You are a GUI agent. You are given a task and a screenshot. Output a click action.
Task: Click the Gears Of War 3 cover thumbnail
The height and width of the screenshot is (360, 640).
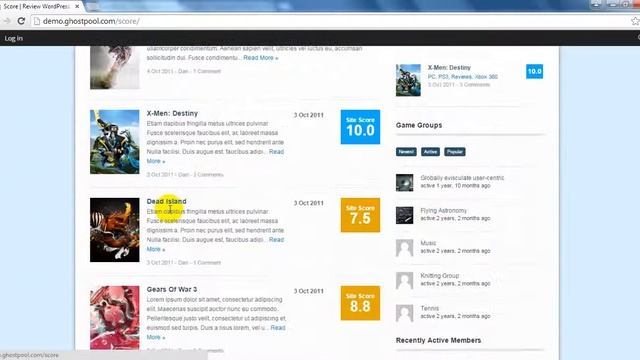(115, 318)
